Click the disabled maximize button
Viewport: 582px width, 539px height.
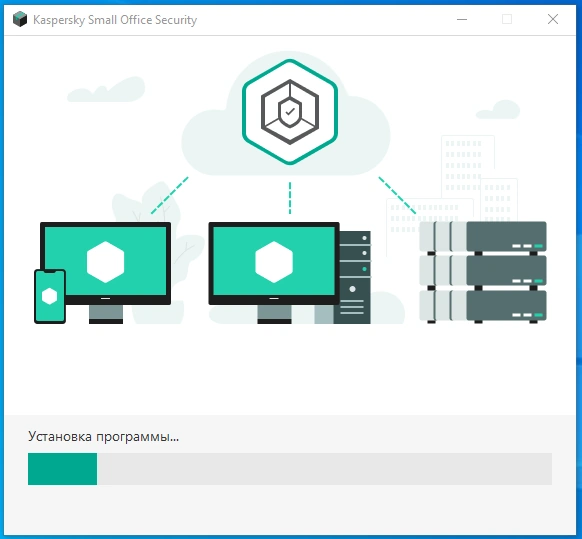tap(507, 19)
